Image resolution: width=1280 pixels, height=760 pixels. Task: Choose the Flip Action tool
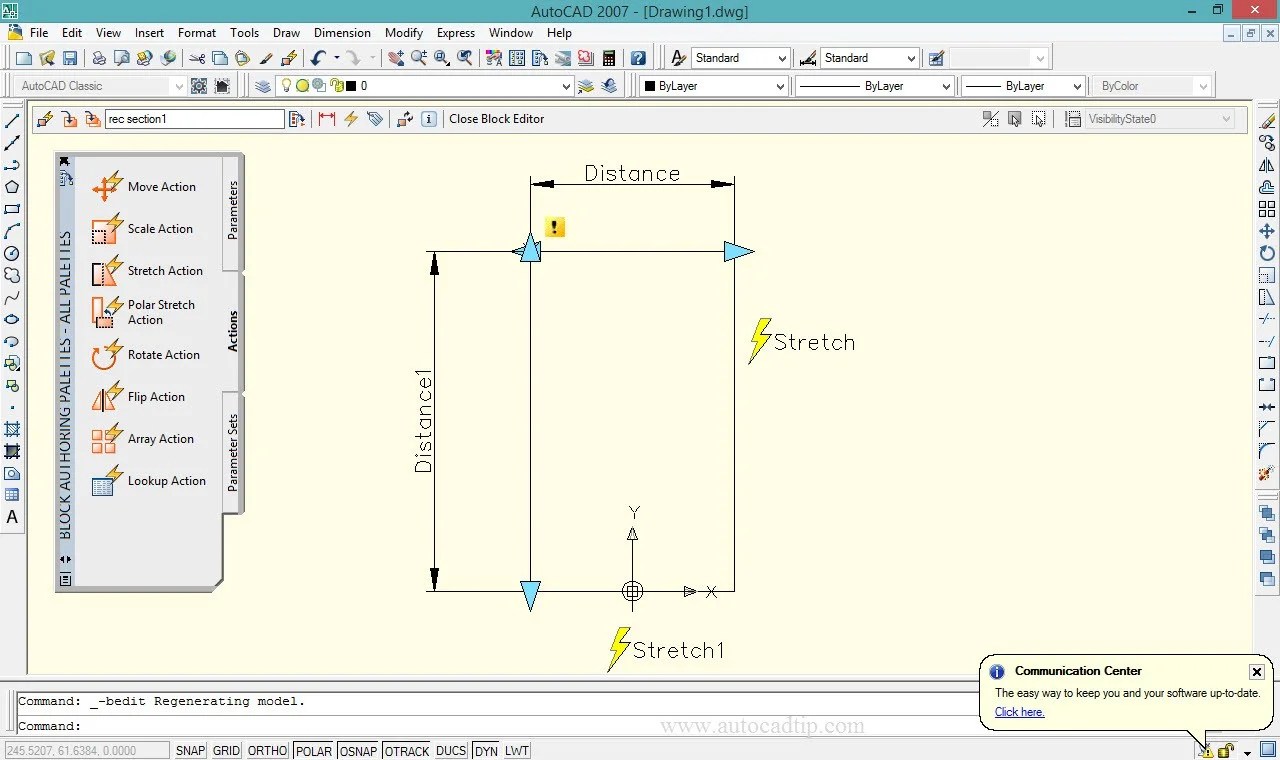pos(138,397)
